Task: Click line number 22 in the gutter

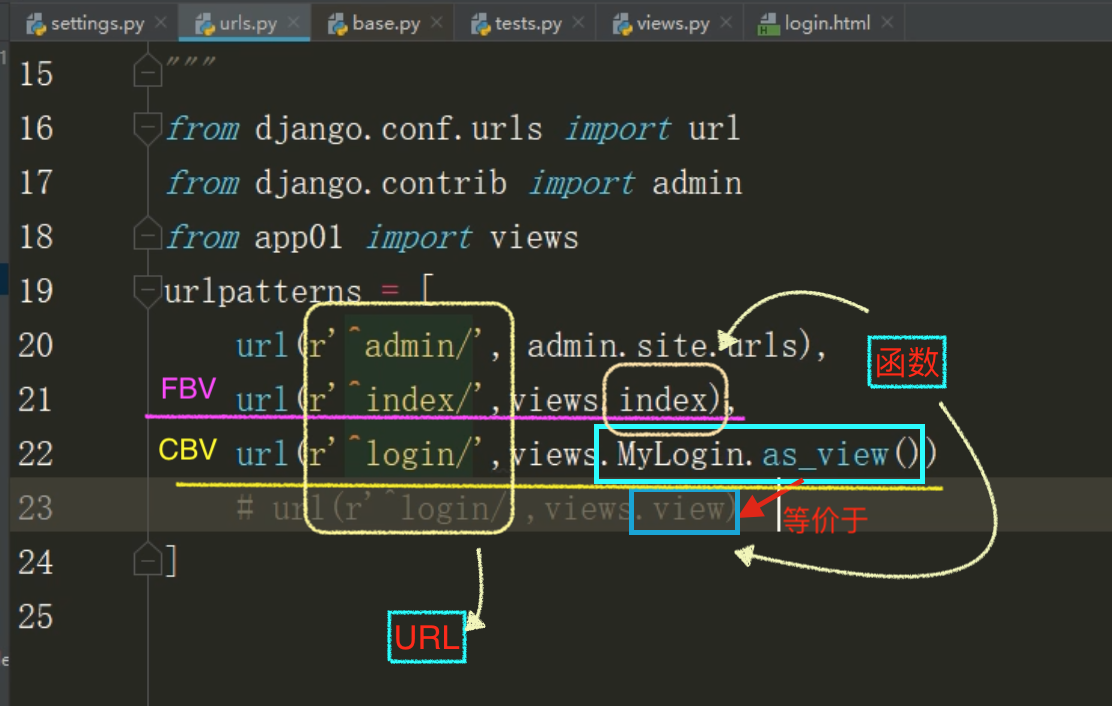Action: (36, 454)
